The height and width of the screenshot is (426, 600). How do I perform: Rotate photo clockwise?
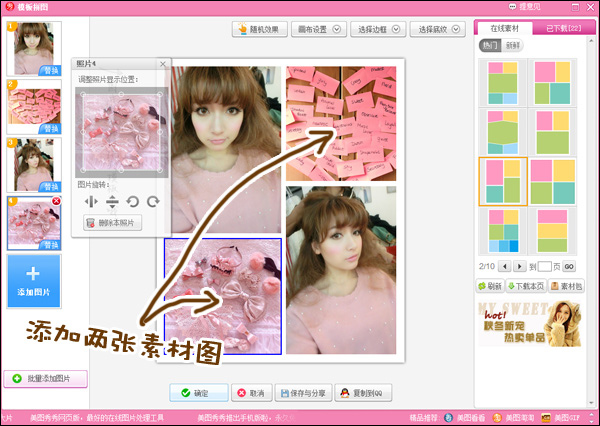[153, 201]
